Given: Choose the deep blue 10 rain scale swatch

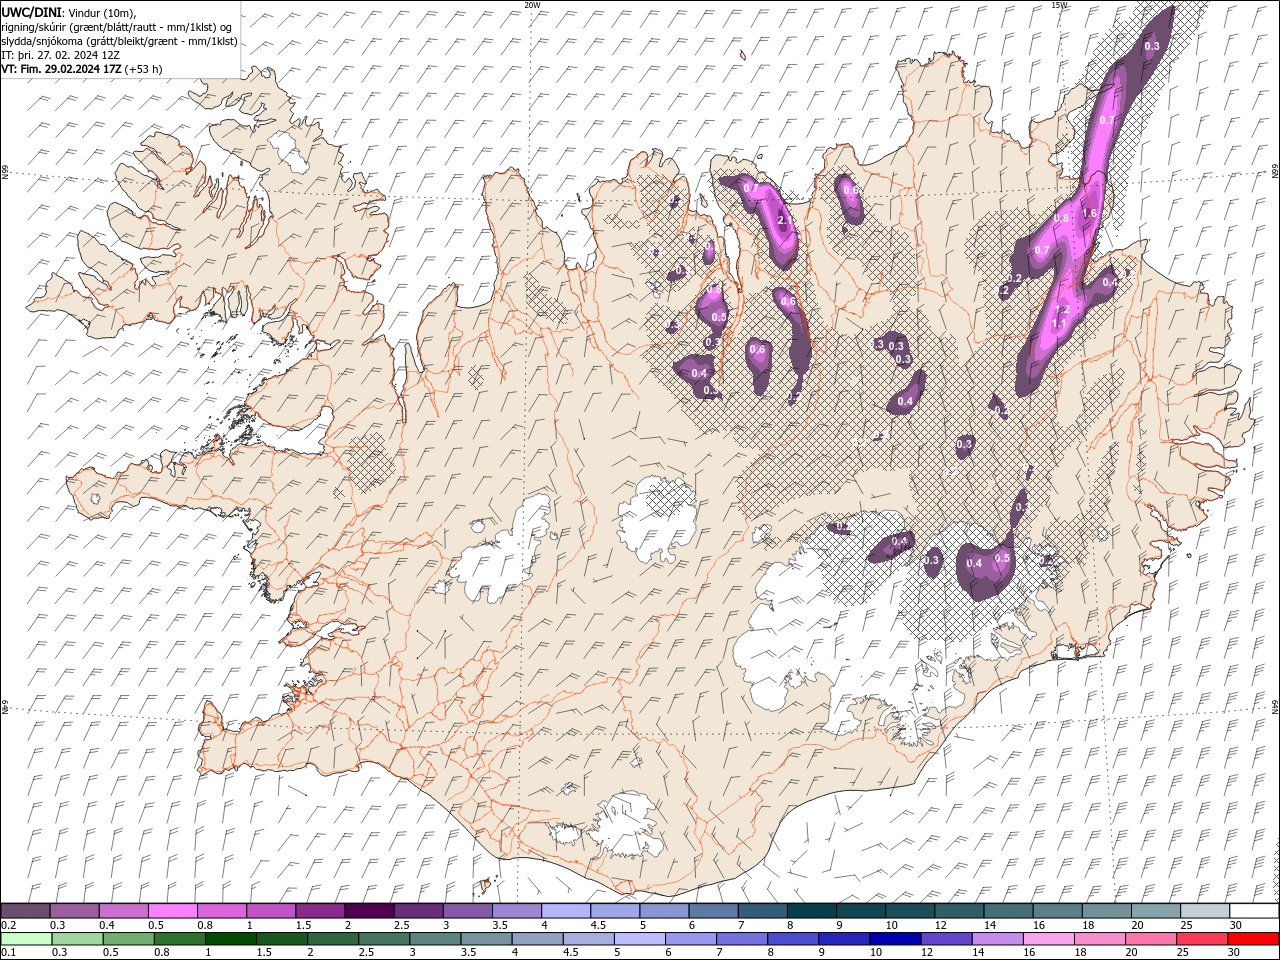Looking at the screenshot, I should [894, 939].
